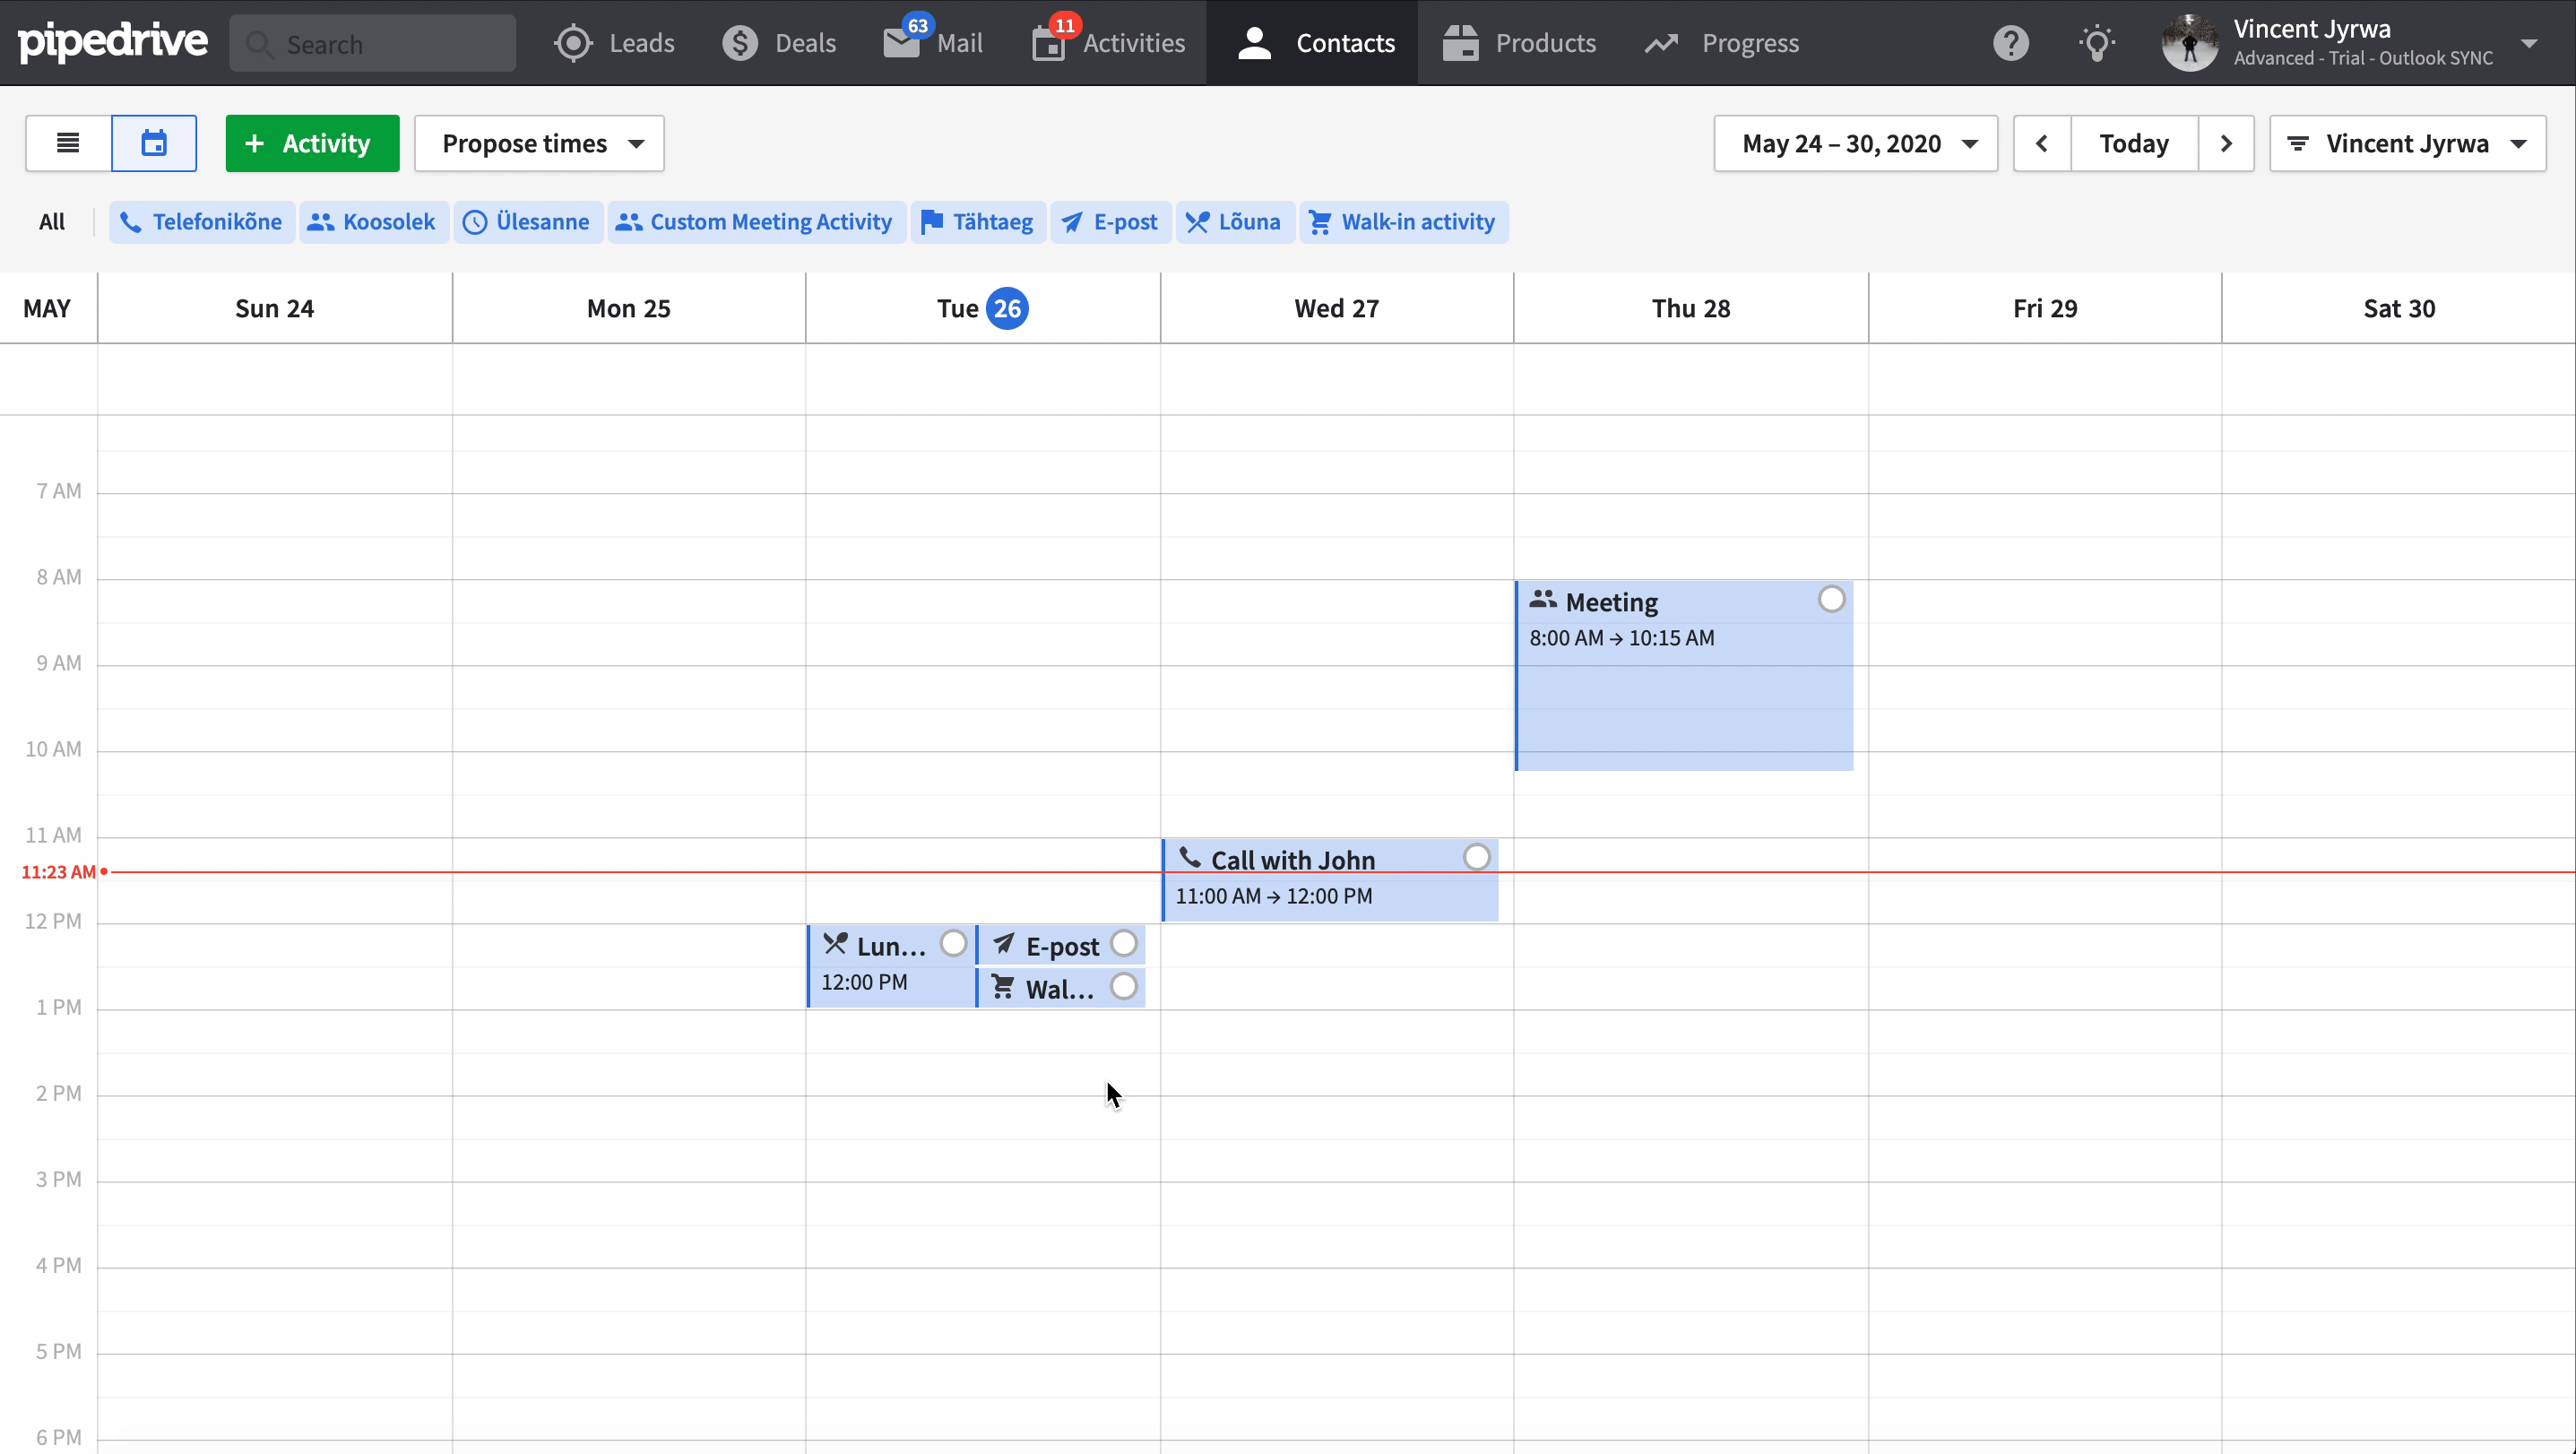Jump to Today in calendar
This screenshot has width=2576, height=1454.
2133,143
